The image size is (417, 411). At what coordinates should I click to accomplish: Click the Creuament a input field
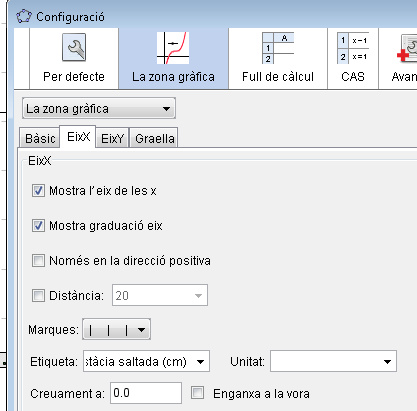click(x=146, y=393)
